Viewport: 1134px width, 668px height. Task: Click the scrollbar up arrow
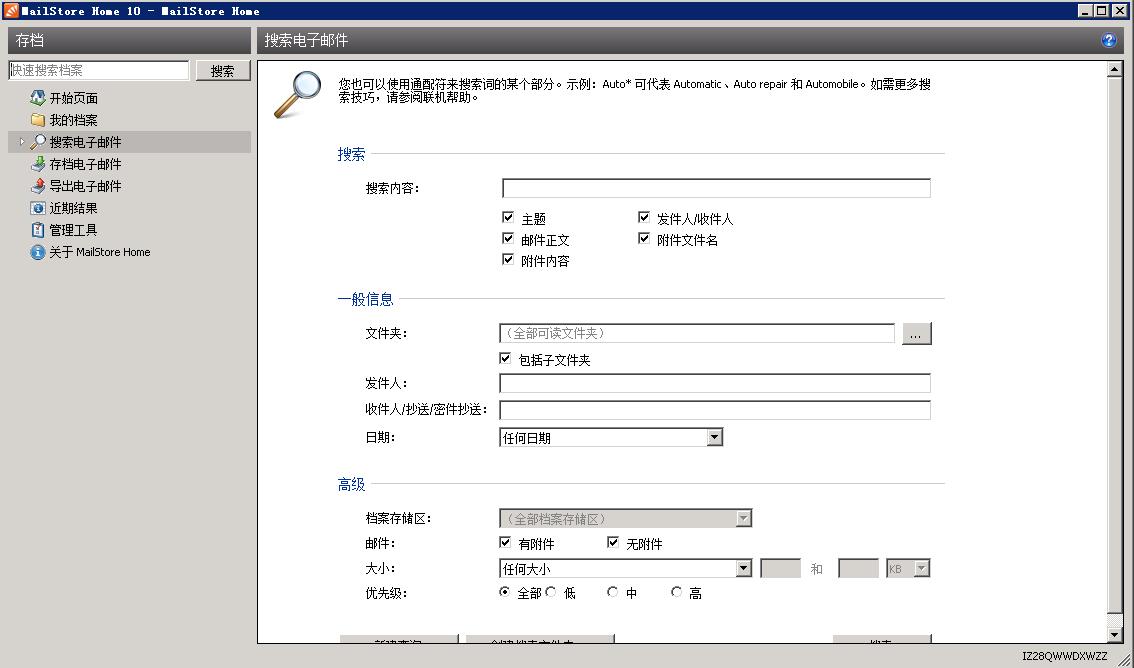click(x=1114, y=69)
